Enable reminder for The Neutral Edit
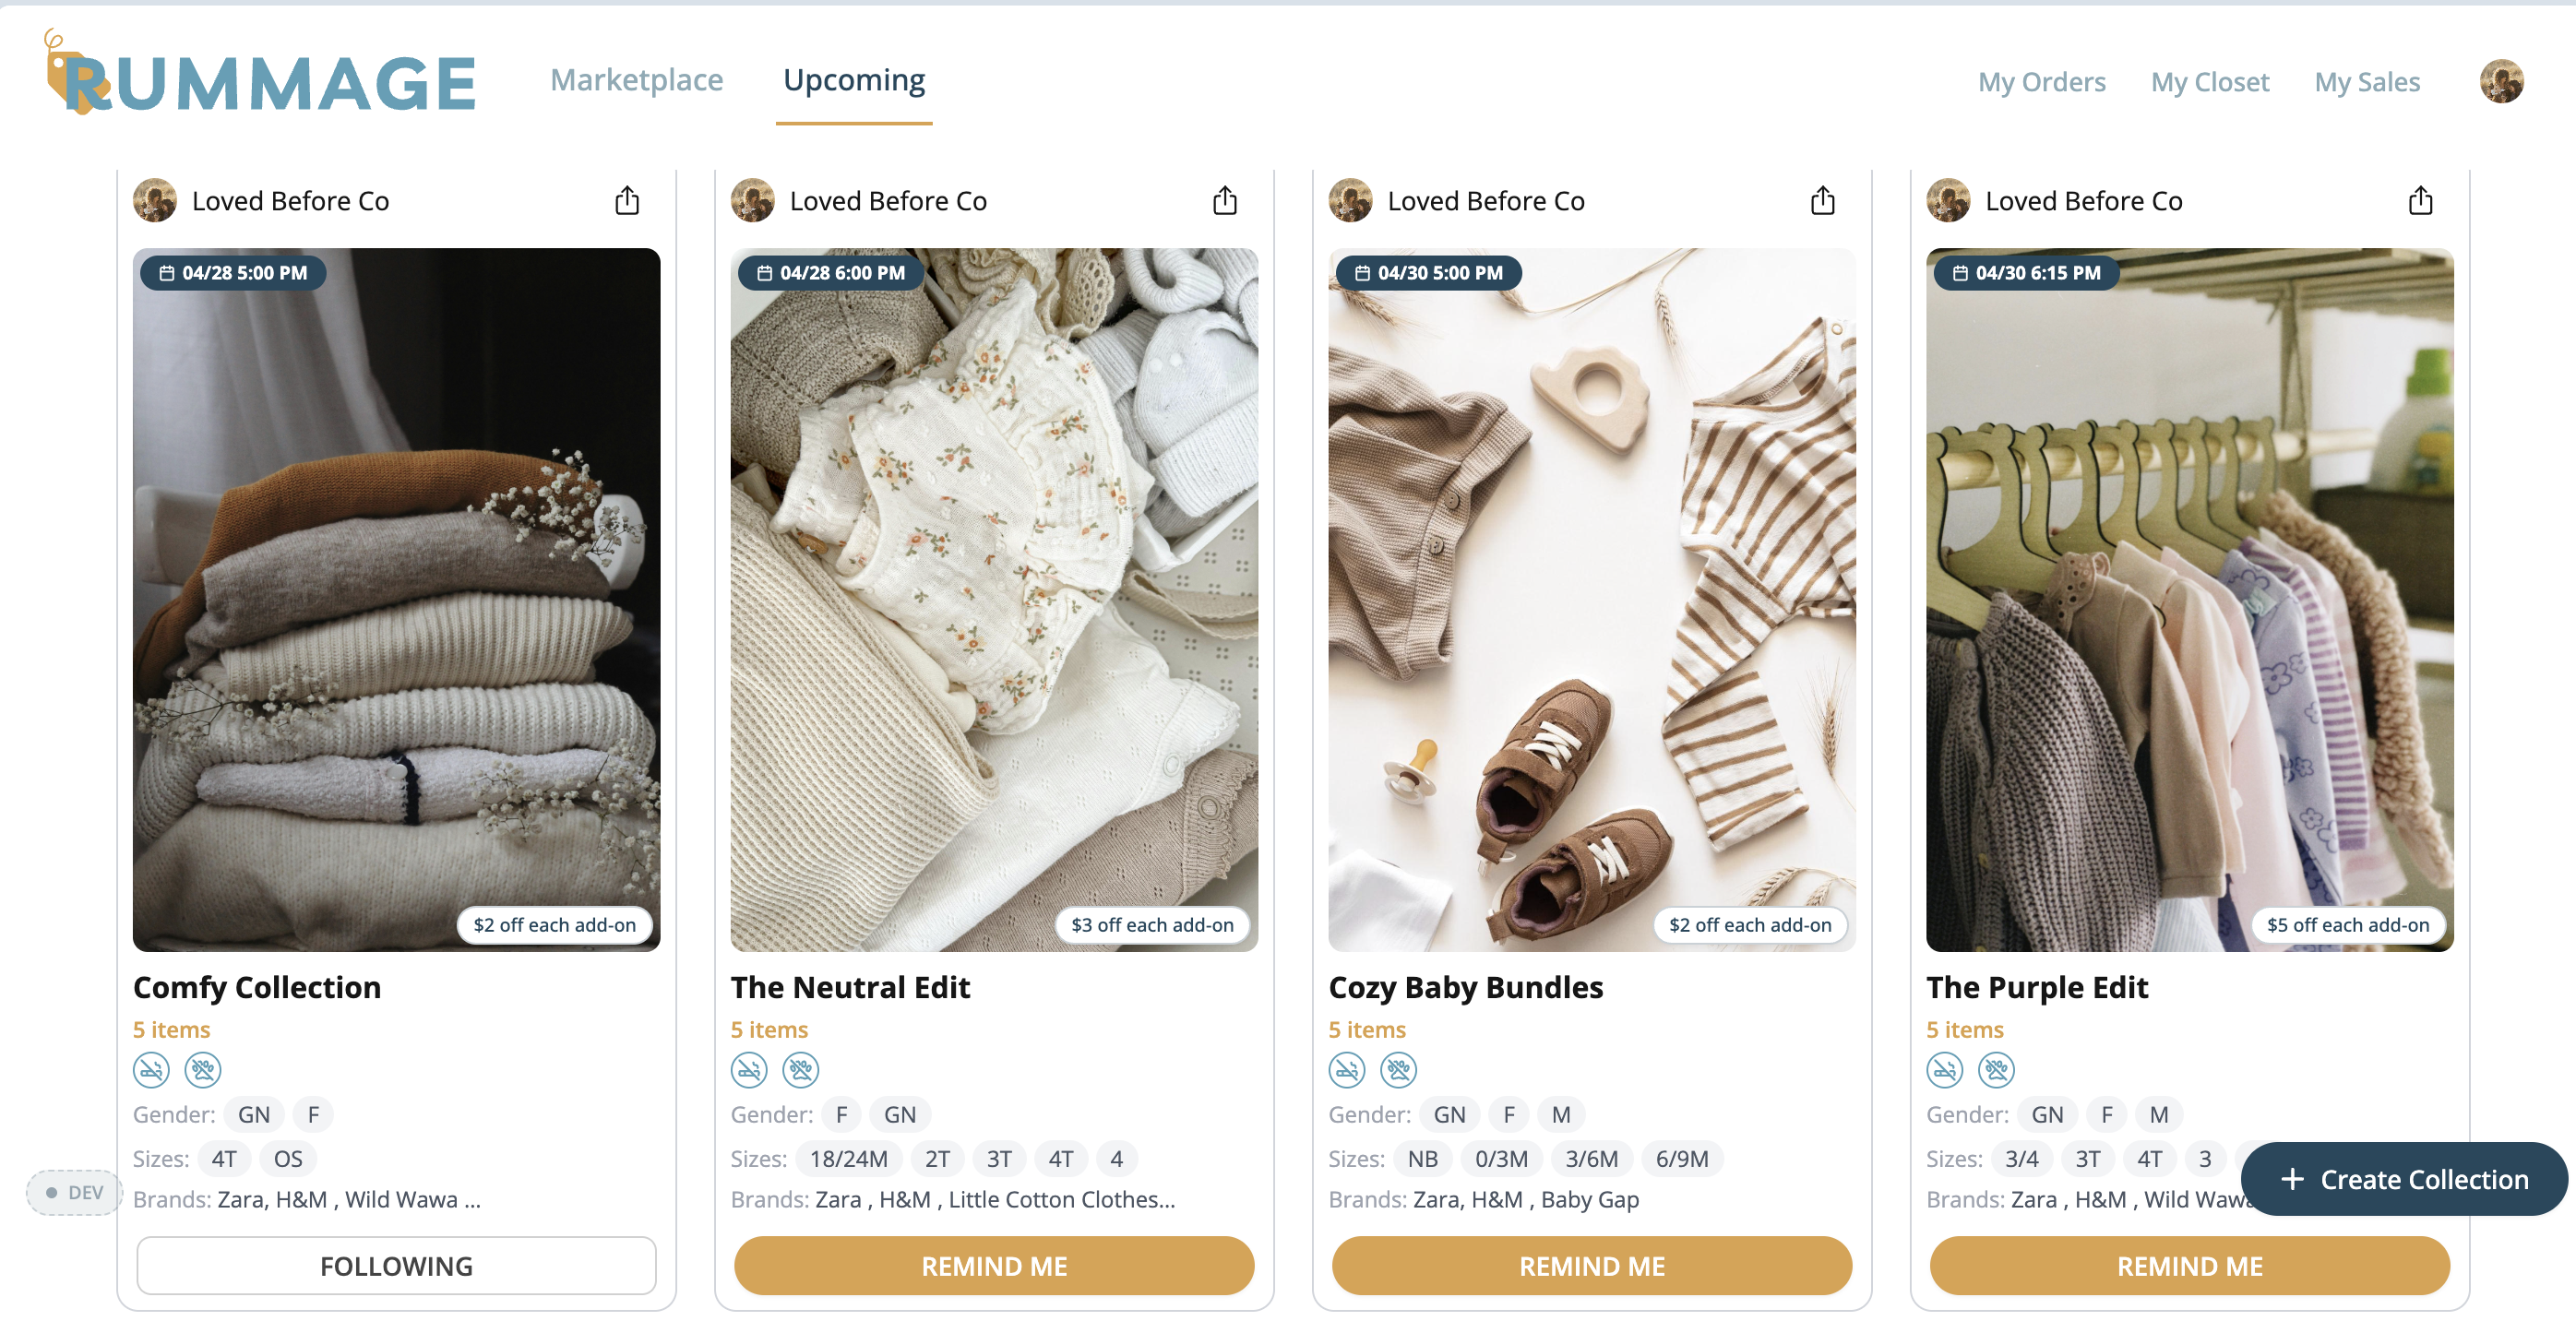The width and height of the screenshot is (2576, 1333). tap(994, 1265)
